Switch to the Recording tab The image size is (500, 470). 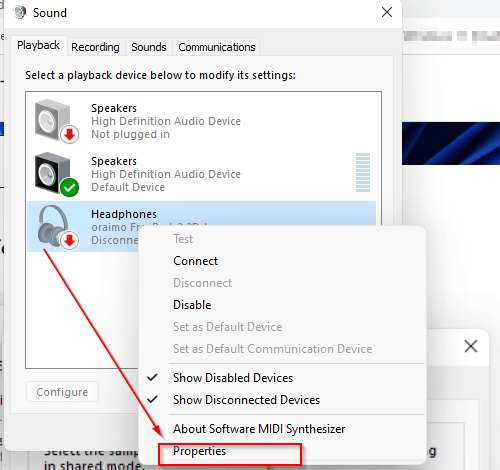pos(95,47)
